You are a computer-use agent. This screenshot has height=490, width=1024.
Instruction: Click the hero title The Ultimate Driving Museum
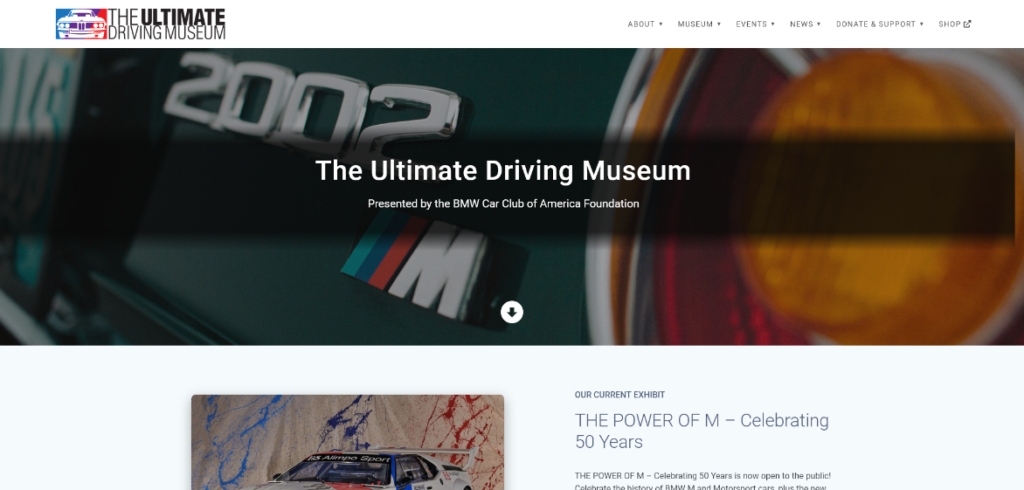coord(503,171)
